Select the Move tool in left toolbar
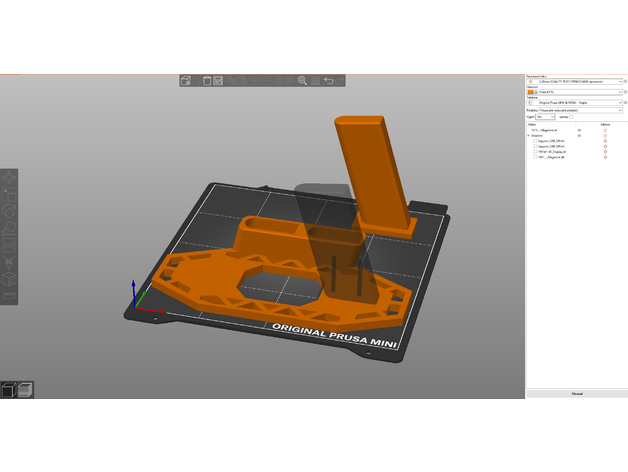The height and width of the screenshot is (472, 628). point(8,177)
